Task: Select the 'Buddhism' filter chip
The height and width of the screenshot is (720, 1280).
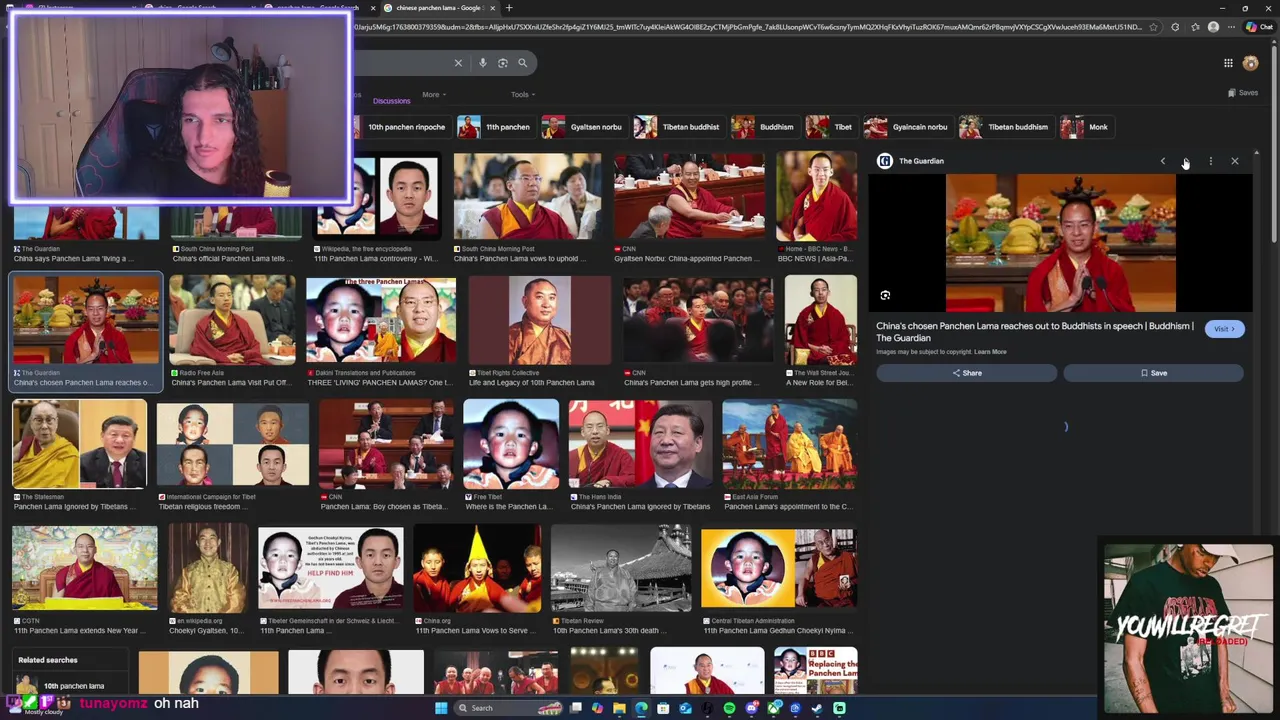Action: point(764,127)
